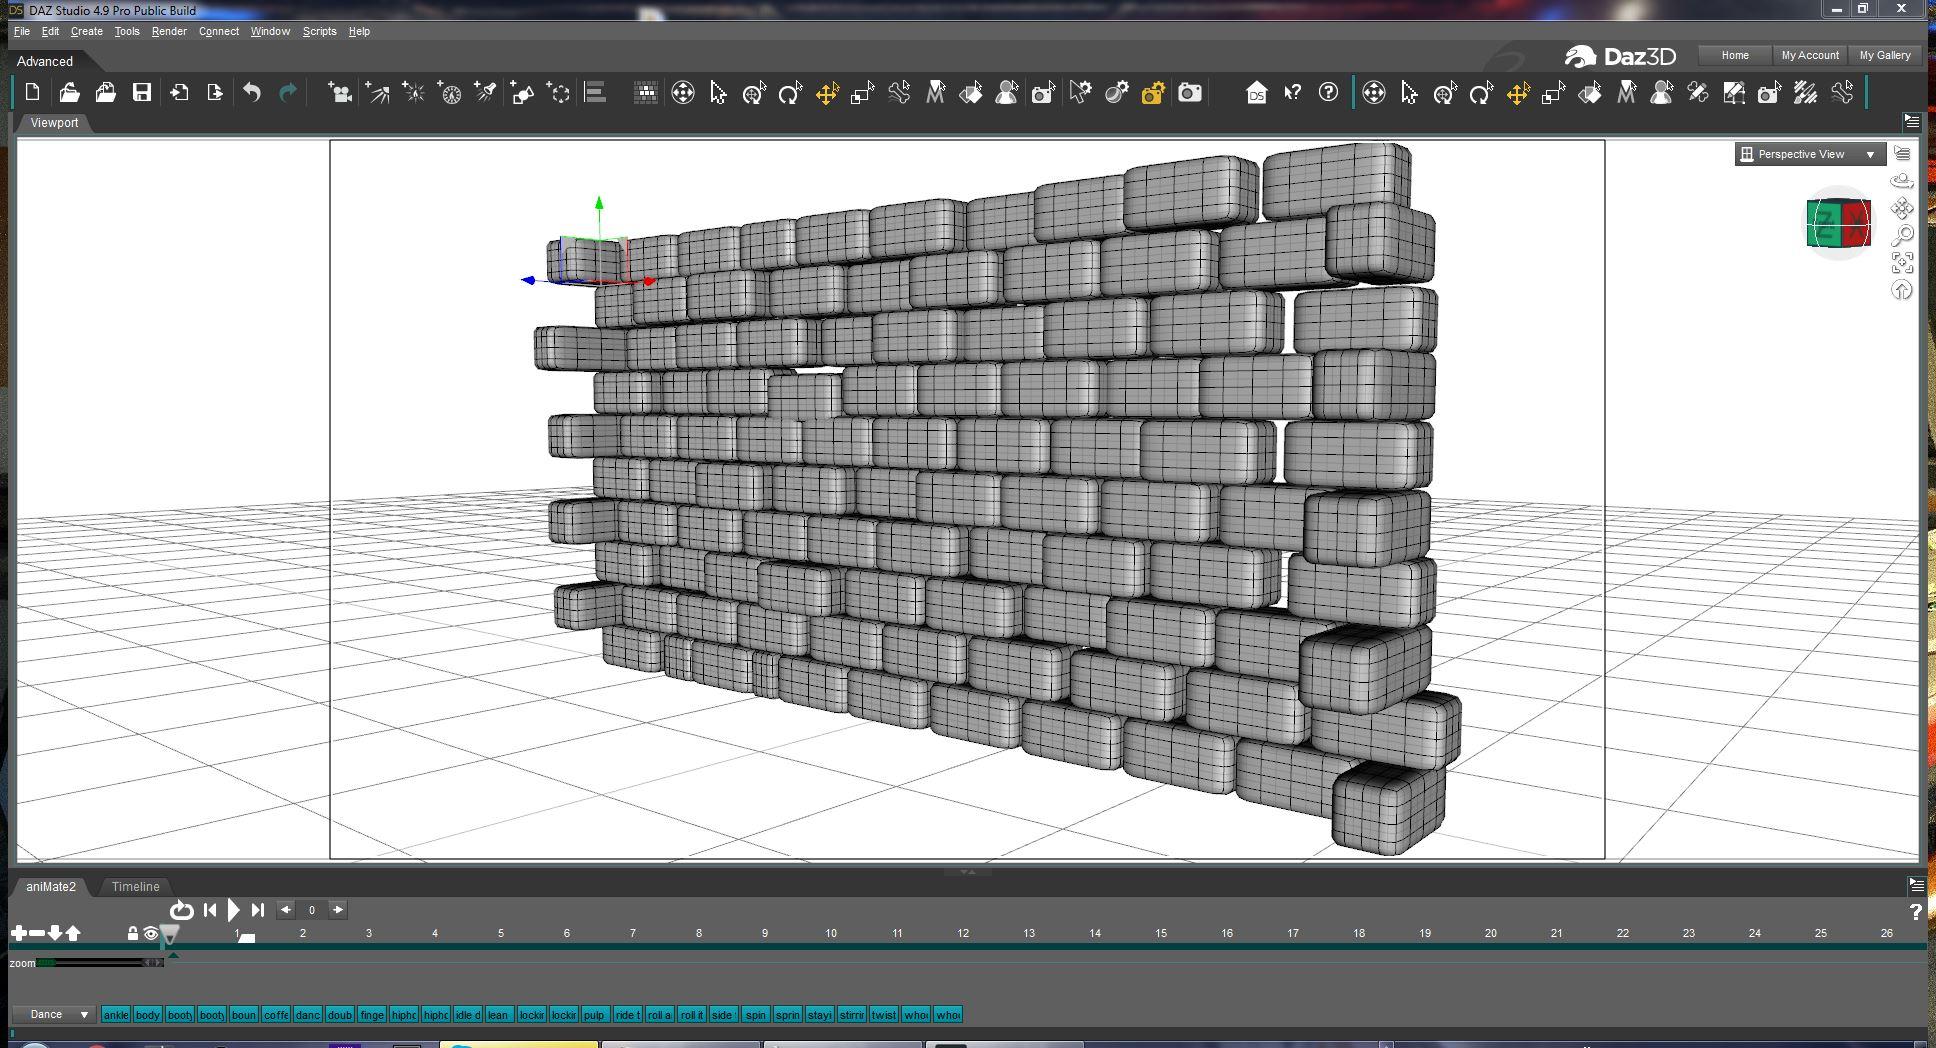Click the Render camera icon
The image size is (1936, 1048).
pos(1189,93)
